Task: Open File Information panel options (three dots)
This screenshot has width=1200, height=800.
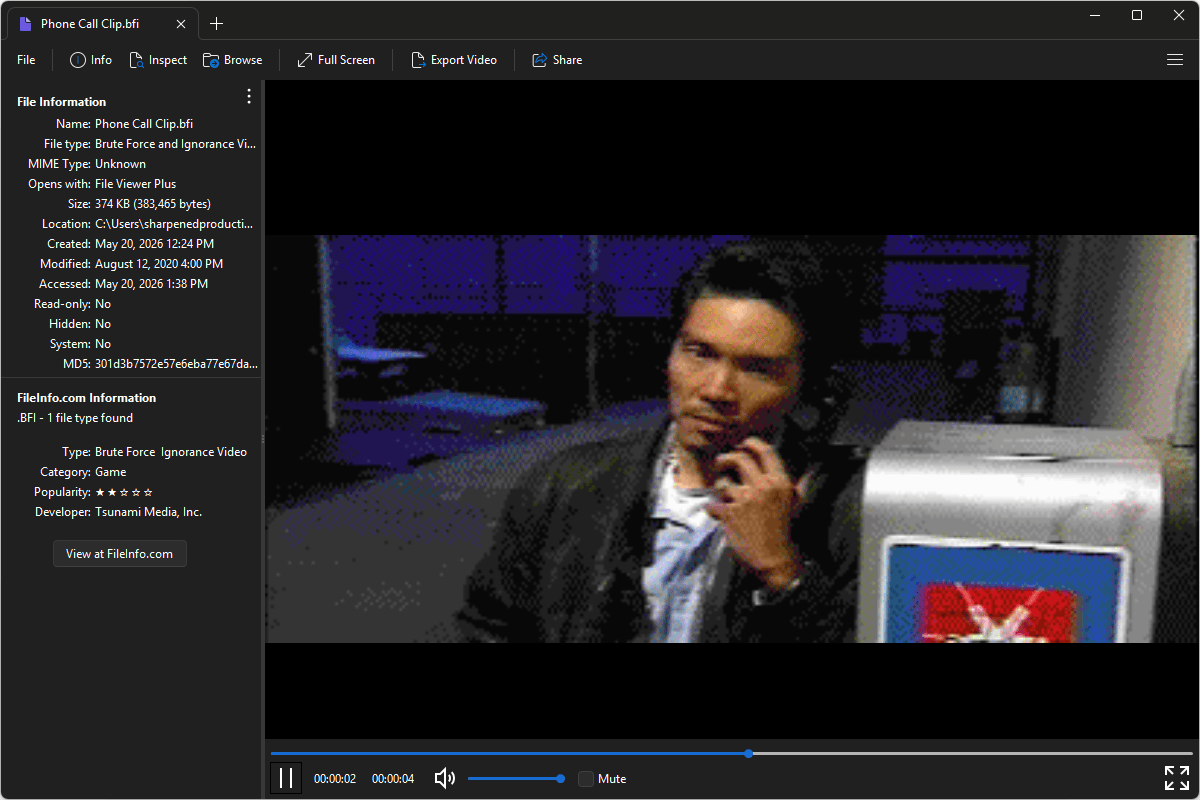Action: click(249, 96)
